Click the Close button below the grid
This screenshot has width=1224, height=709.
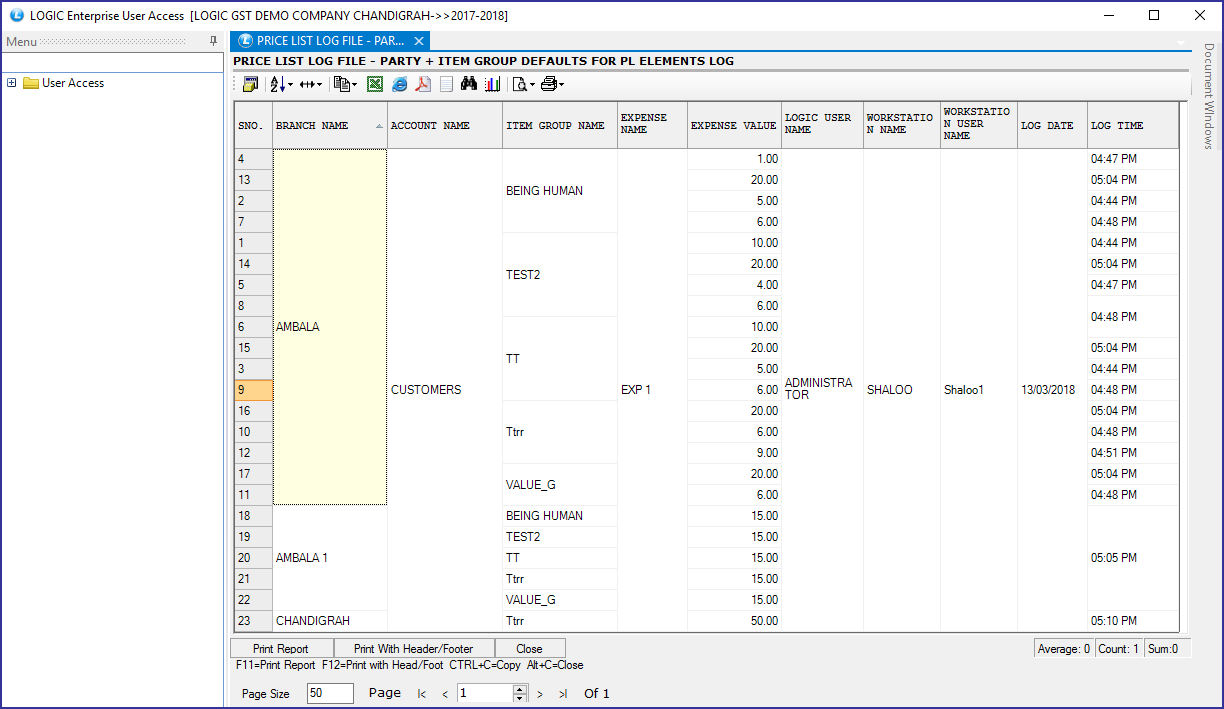530,648
